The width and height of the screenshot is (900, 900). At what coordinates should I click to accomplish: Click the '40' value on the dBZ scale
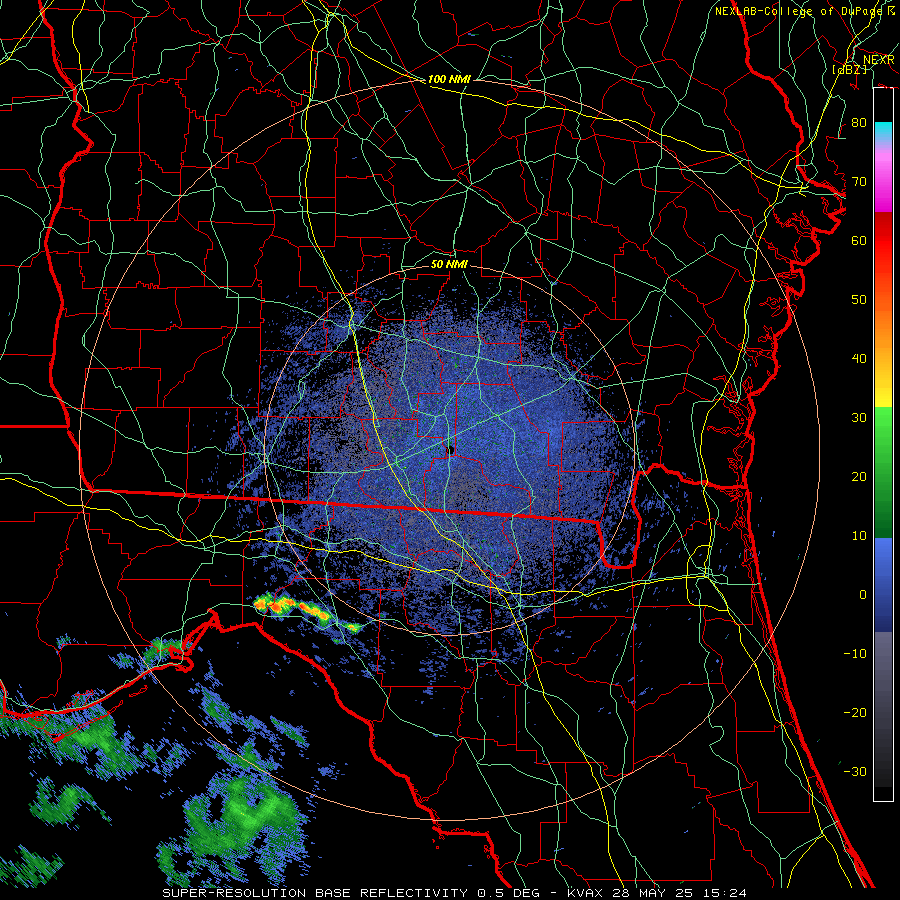click(859, 359)
